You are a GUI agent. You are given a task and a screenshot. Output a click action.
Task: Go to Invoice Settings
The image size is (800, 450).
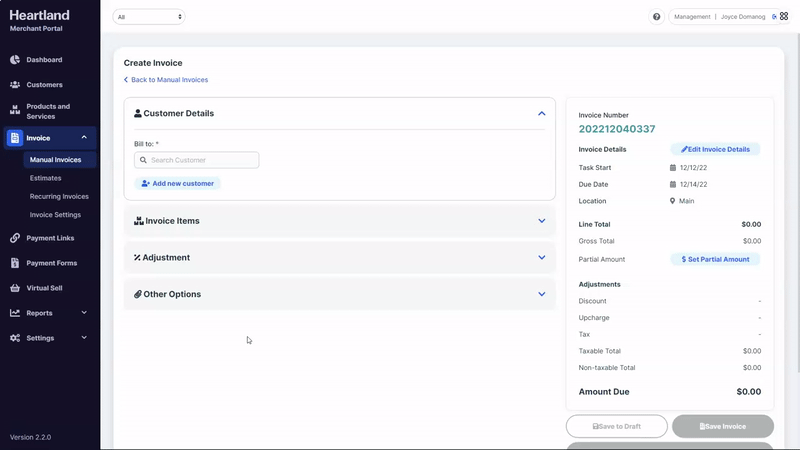(x=55, y=215)
